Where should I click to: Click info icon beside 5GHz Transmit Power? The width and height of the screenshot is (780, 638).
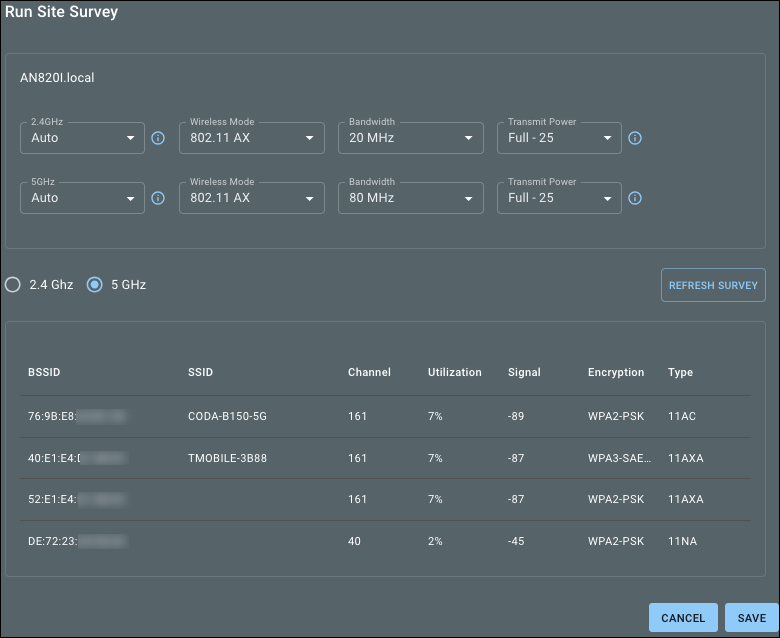tap(635, 198)
